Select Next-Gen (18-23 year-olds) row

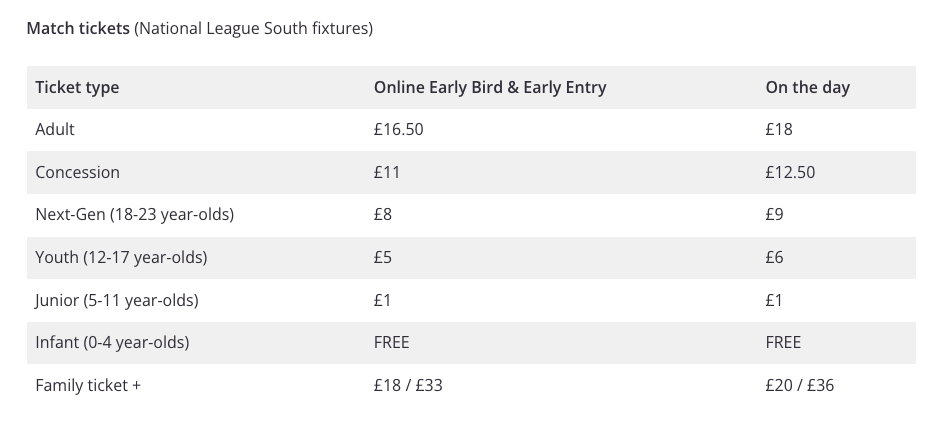tap(472, 215)
